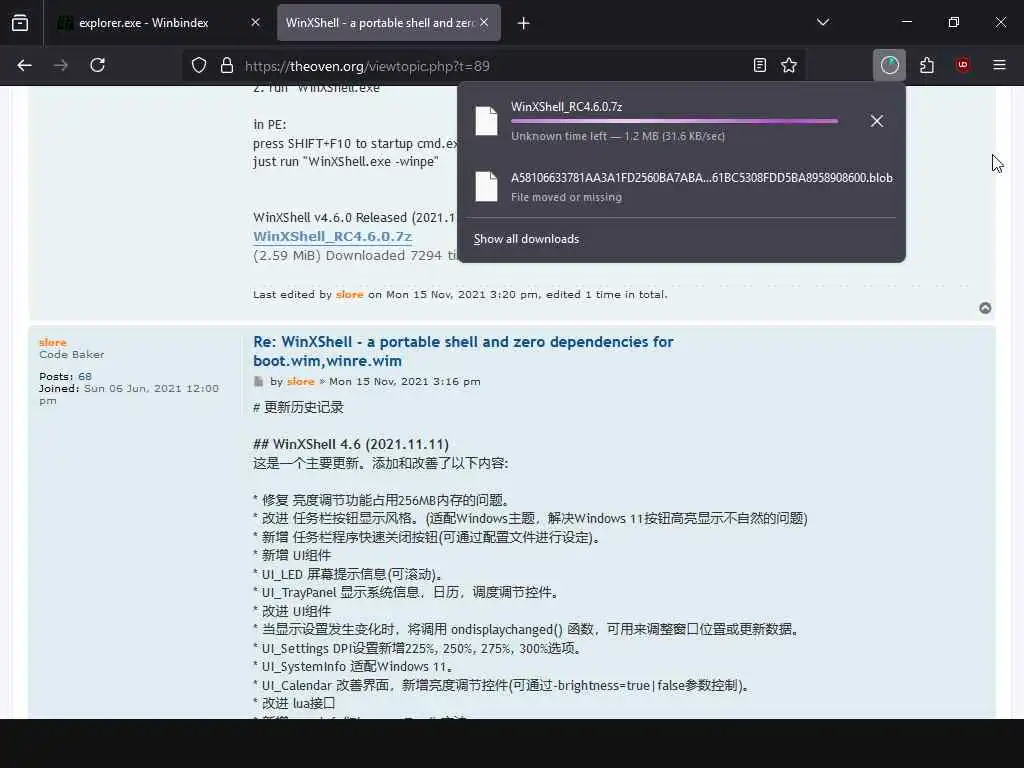Close the explorer.exe - Winbindex tab

click(255, 22)
